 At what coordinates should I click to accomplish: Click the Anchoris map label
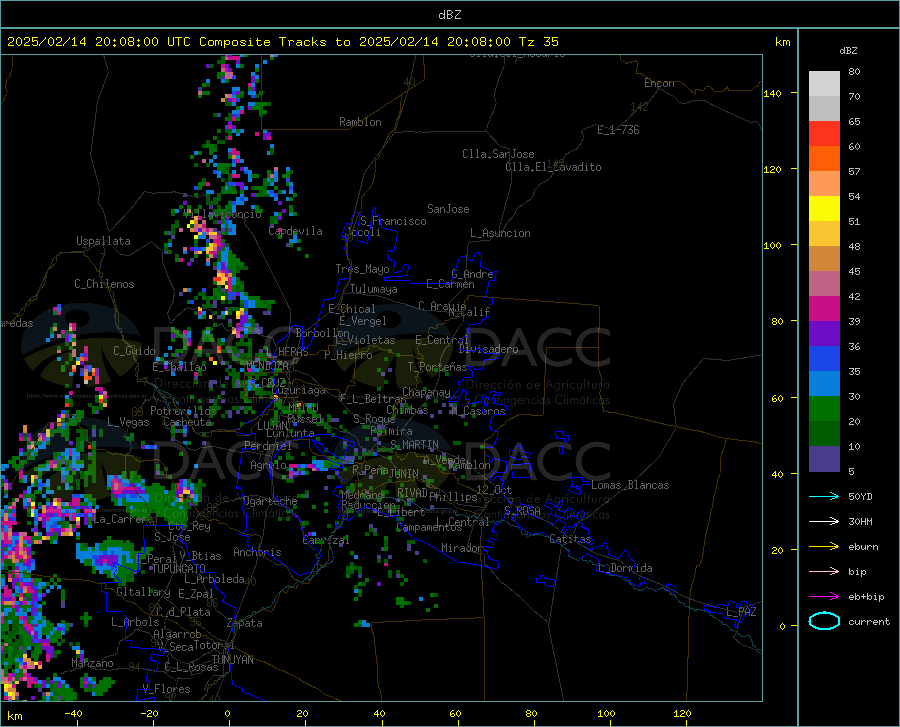(257, 553)
